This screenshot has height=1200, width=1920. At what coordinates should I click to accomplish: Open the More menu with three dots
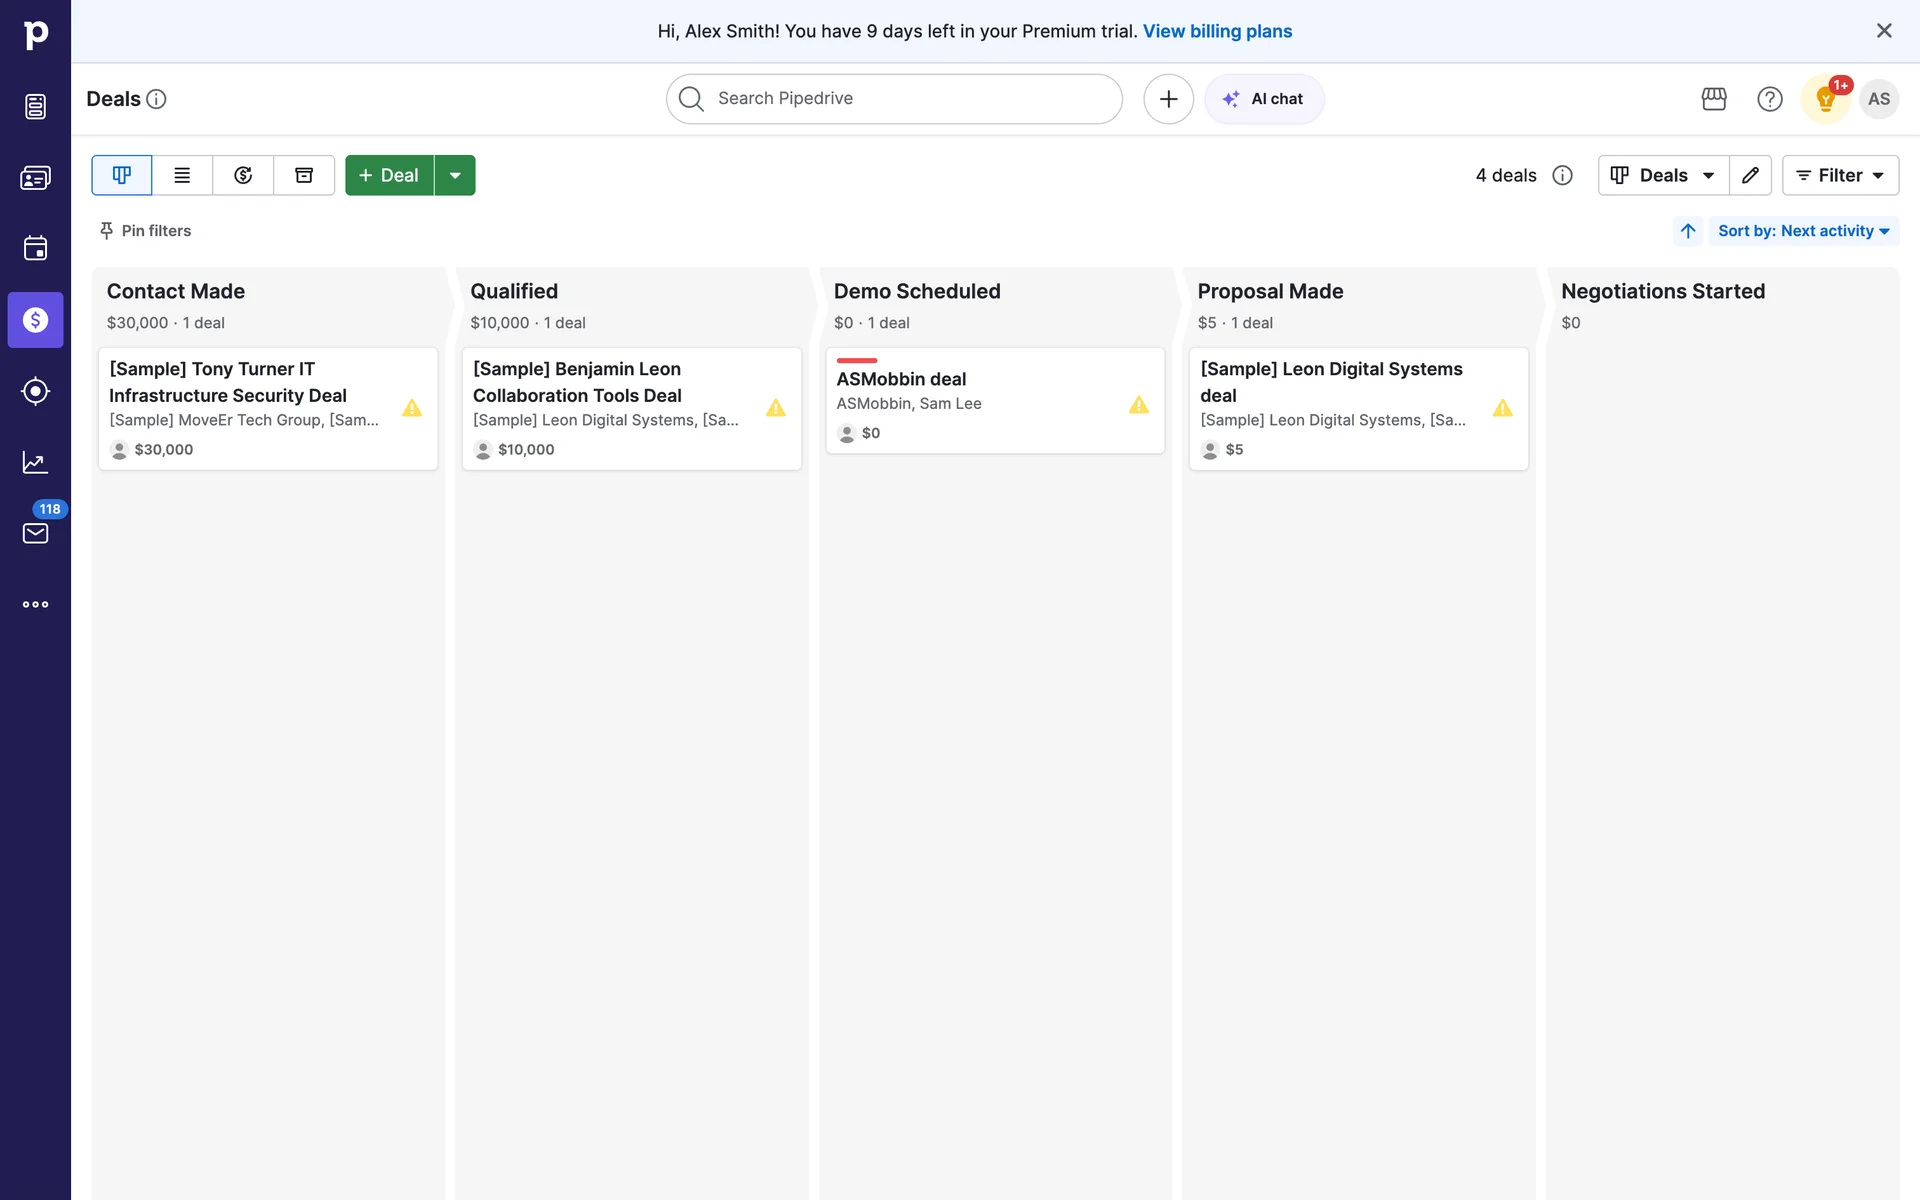click(35, 604)
